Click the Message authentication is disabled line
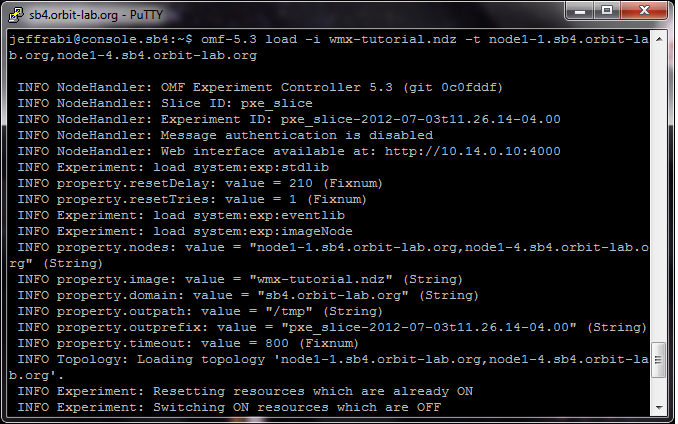 coord(225,135)
